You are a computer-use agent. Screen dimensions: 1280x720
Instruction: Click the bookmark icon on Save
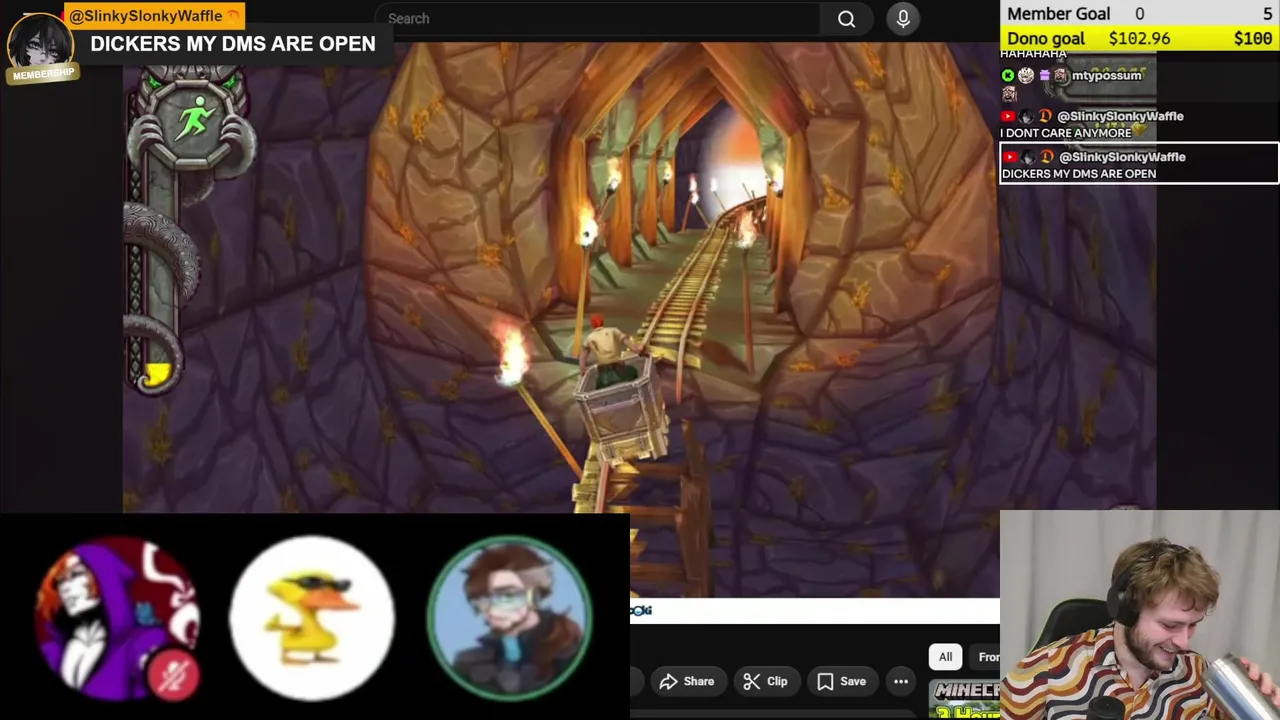tap(825, 681)
